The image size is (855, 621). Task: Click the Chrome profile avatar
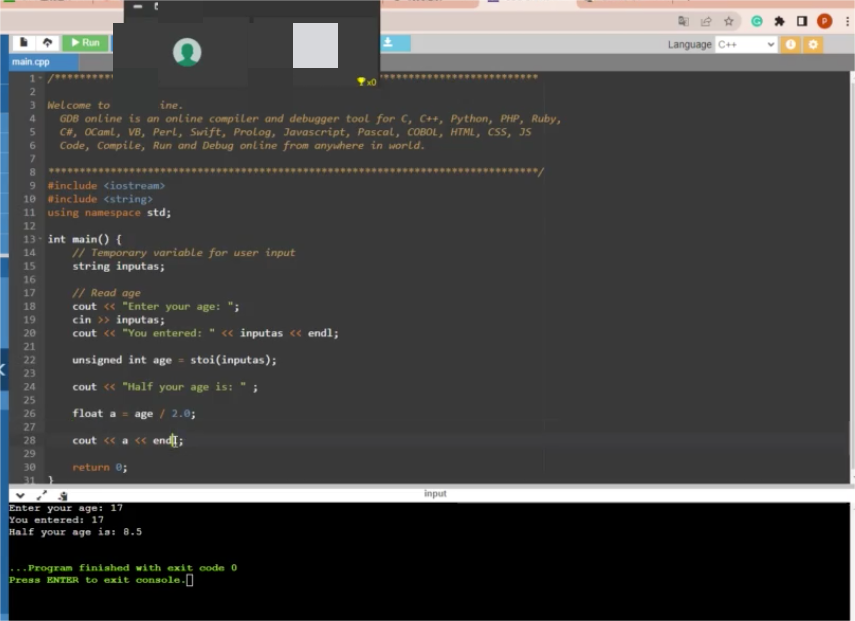pos(824,21)
